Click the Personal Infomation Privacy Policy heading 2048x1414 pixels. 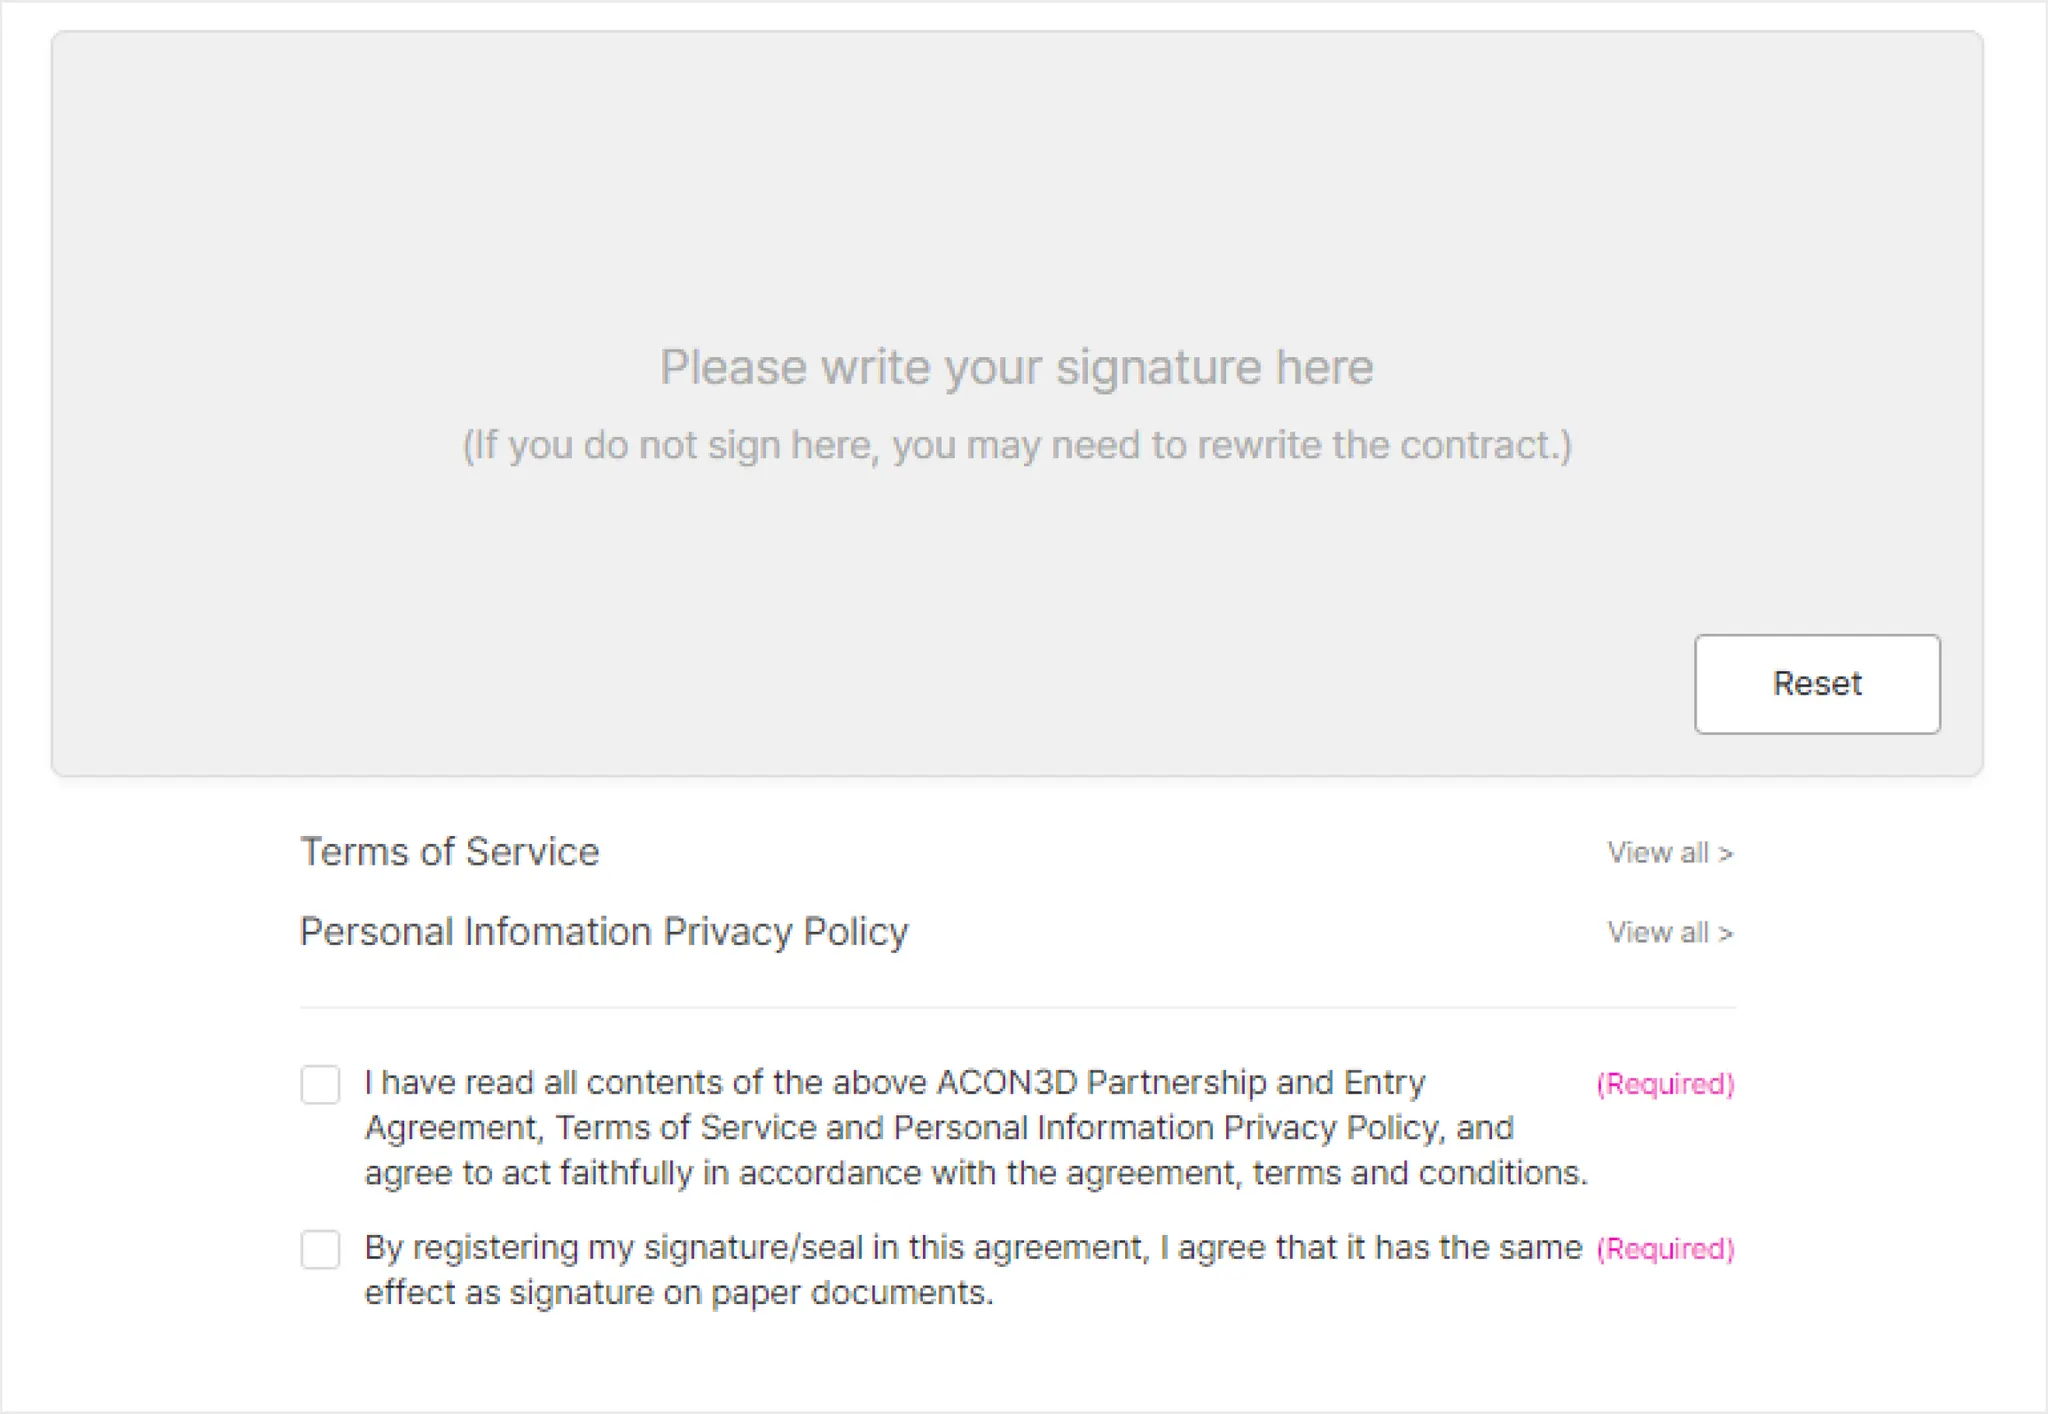(604, 932)
